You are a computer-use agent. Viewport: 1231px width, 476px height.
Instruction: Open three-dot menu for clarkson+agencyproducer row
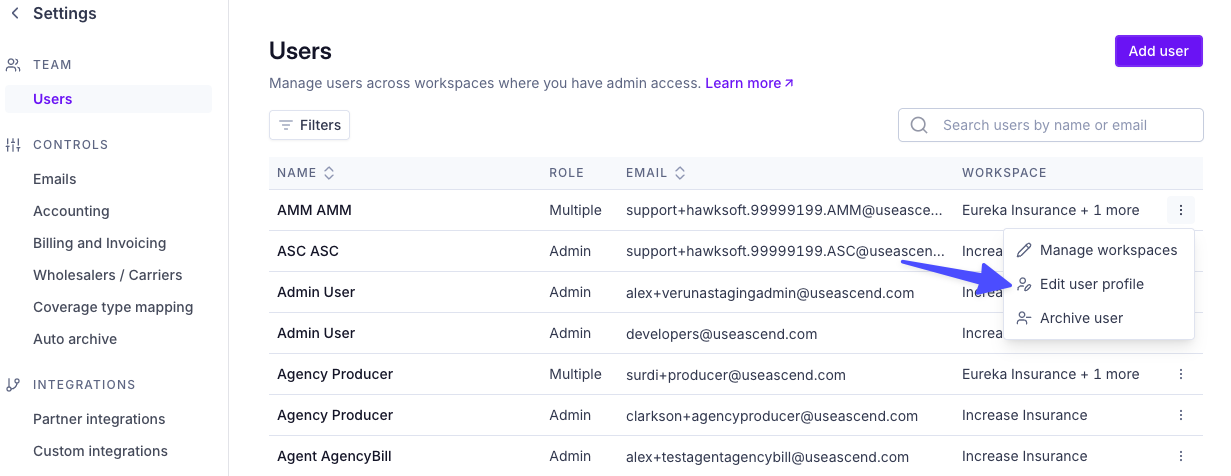1181,415
